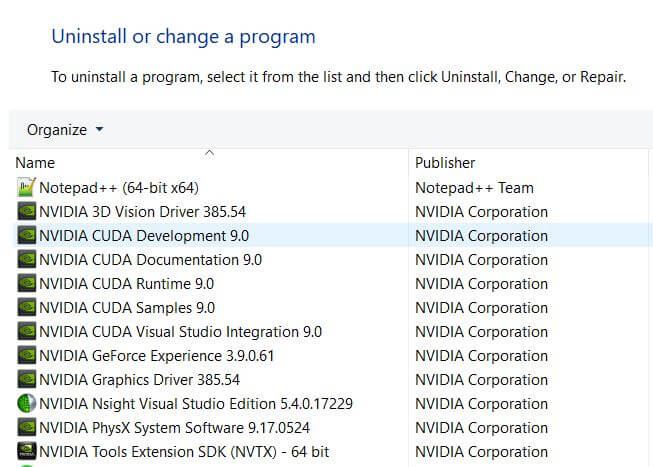This screenshot has width=653, height=467.
Task: Select NVIDIA Graphics Driver 385.54 entry
Action: [x=140, y=380]
